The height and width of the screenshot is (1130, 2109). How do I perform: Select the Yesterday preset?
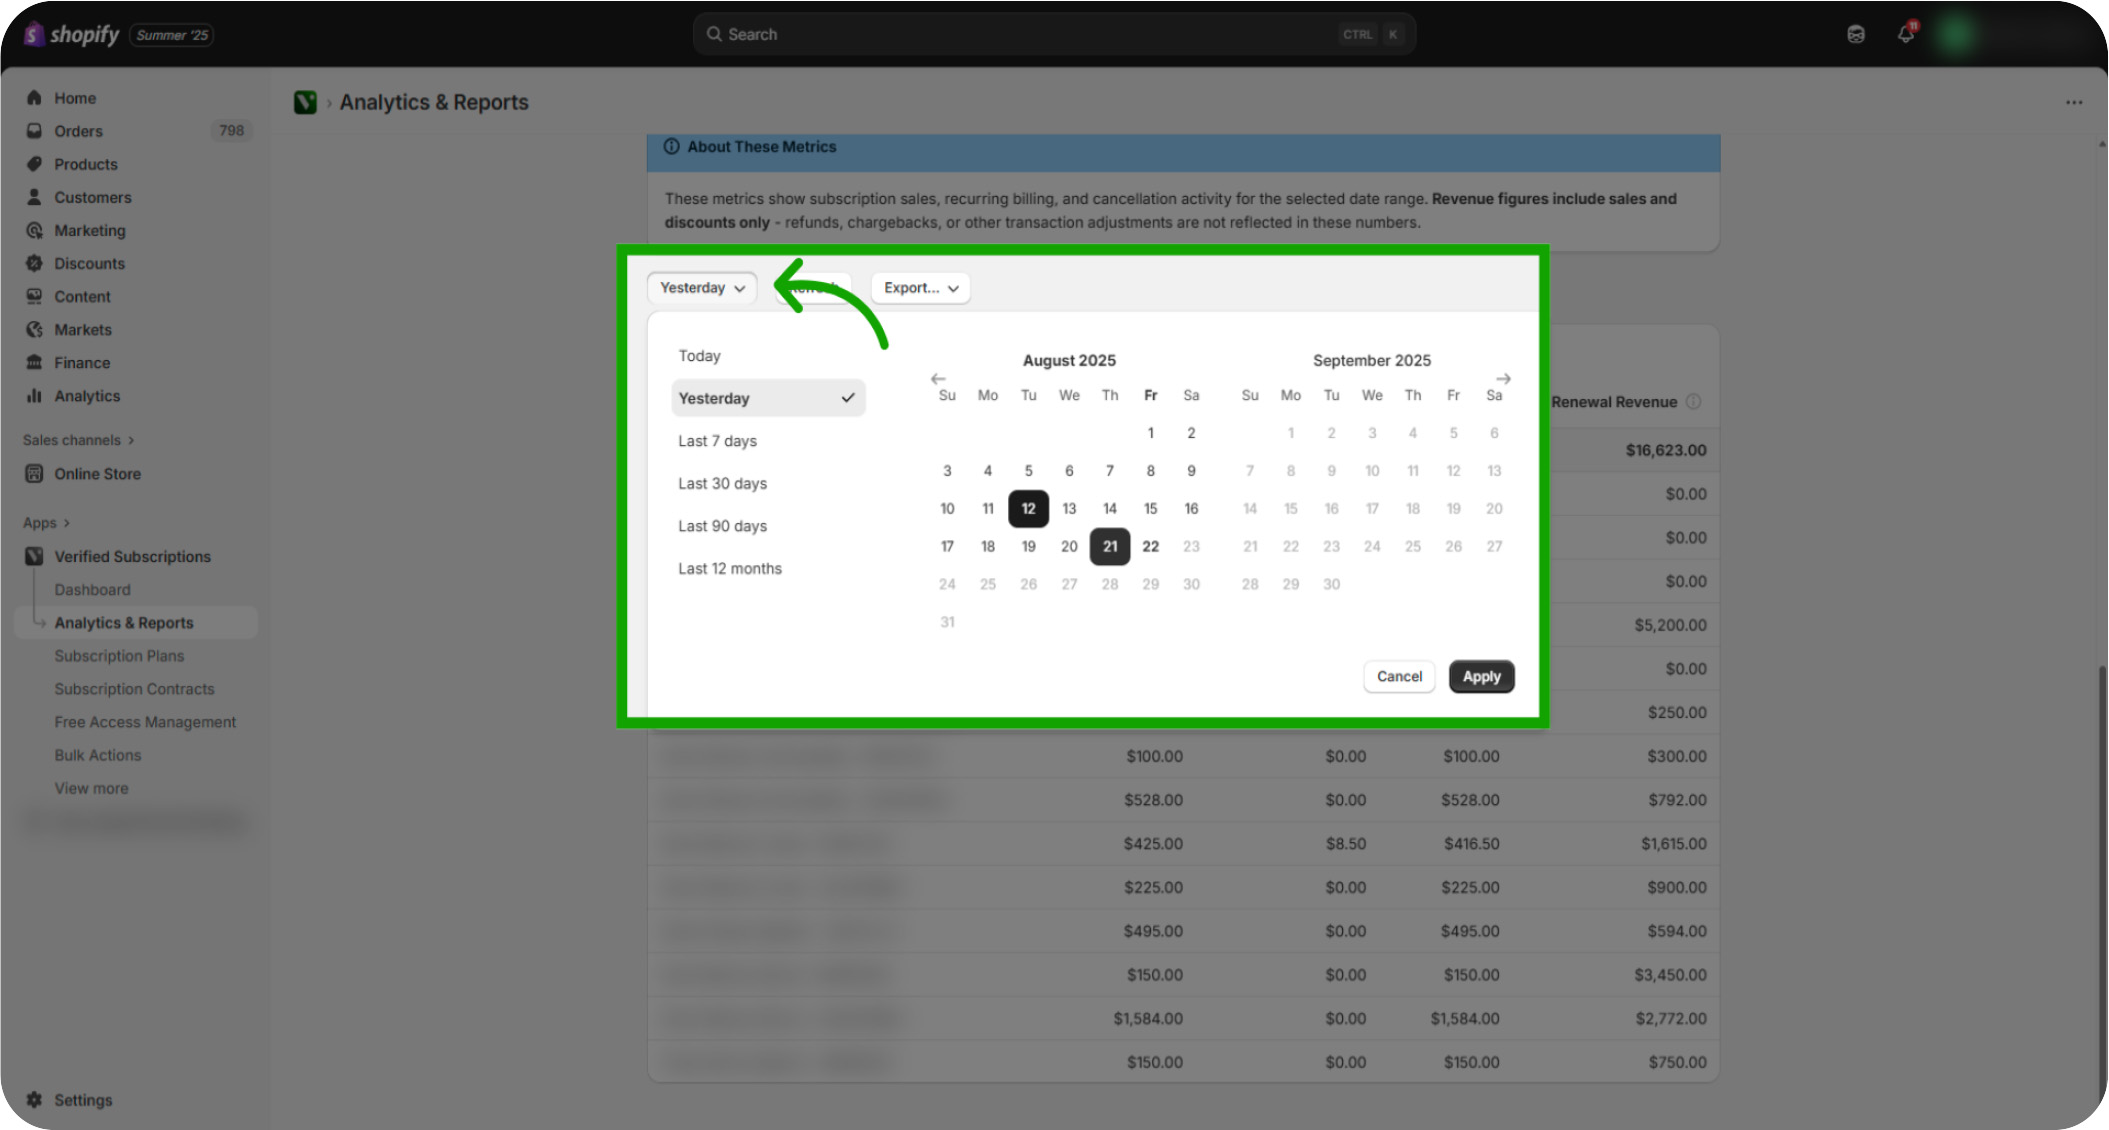[768, 398]
